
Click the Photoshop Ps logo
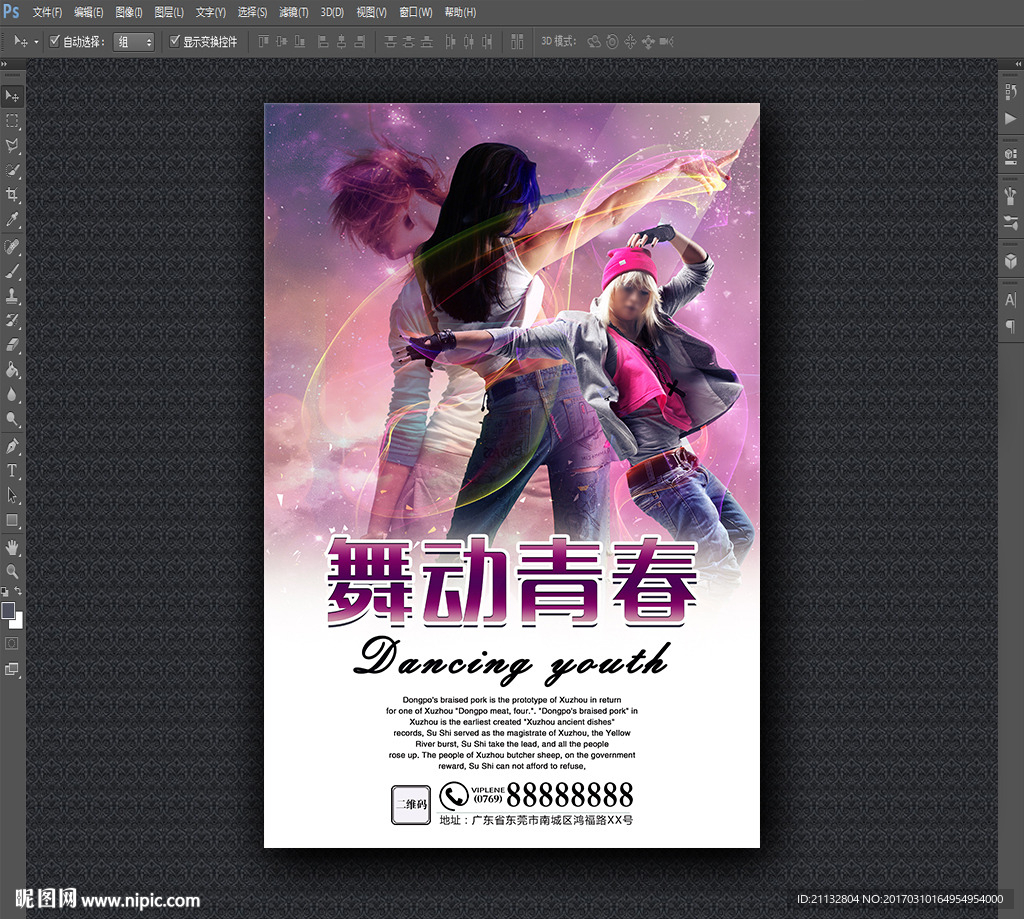11,11
